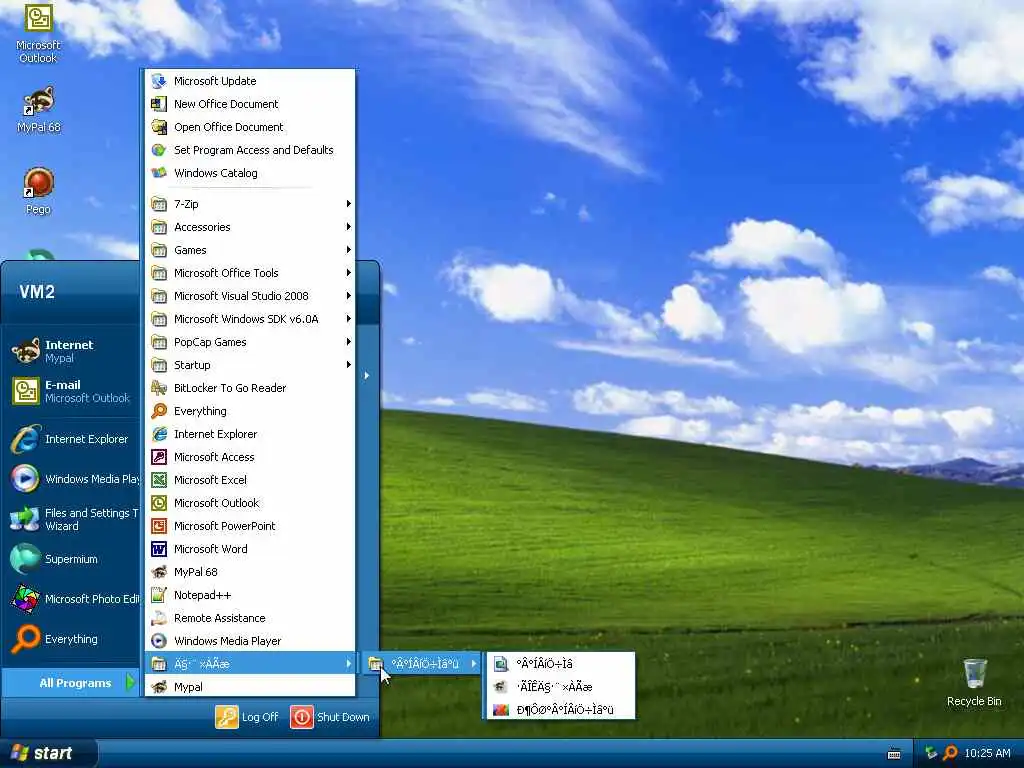The image size is (1024, 768).
Task: Click the Log Off button
Action: point(248,717)
